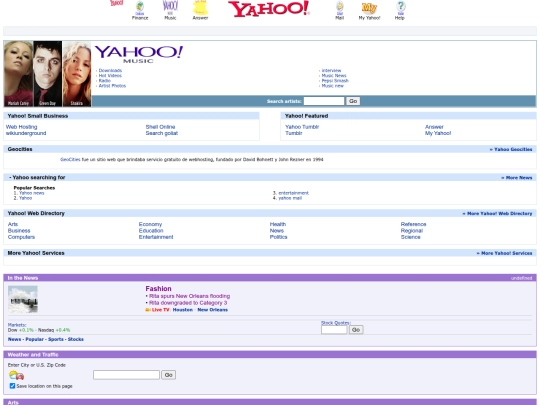Screen dimensions: 540x405
Task: Open the Radio link
Action: [x=105, y=81]
